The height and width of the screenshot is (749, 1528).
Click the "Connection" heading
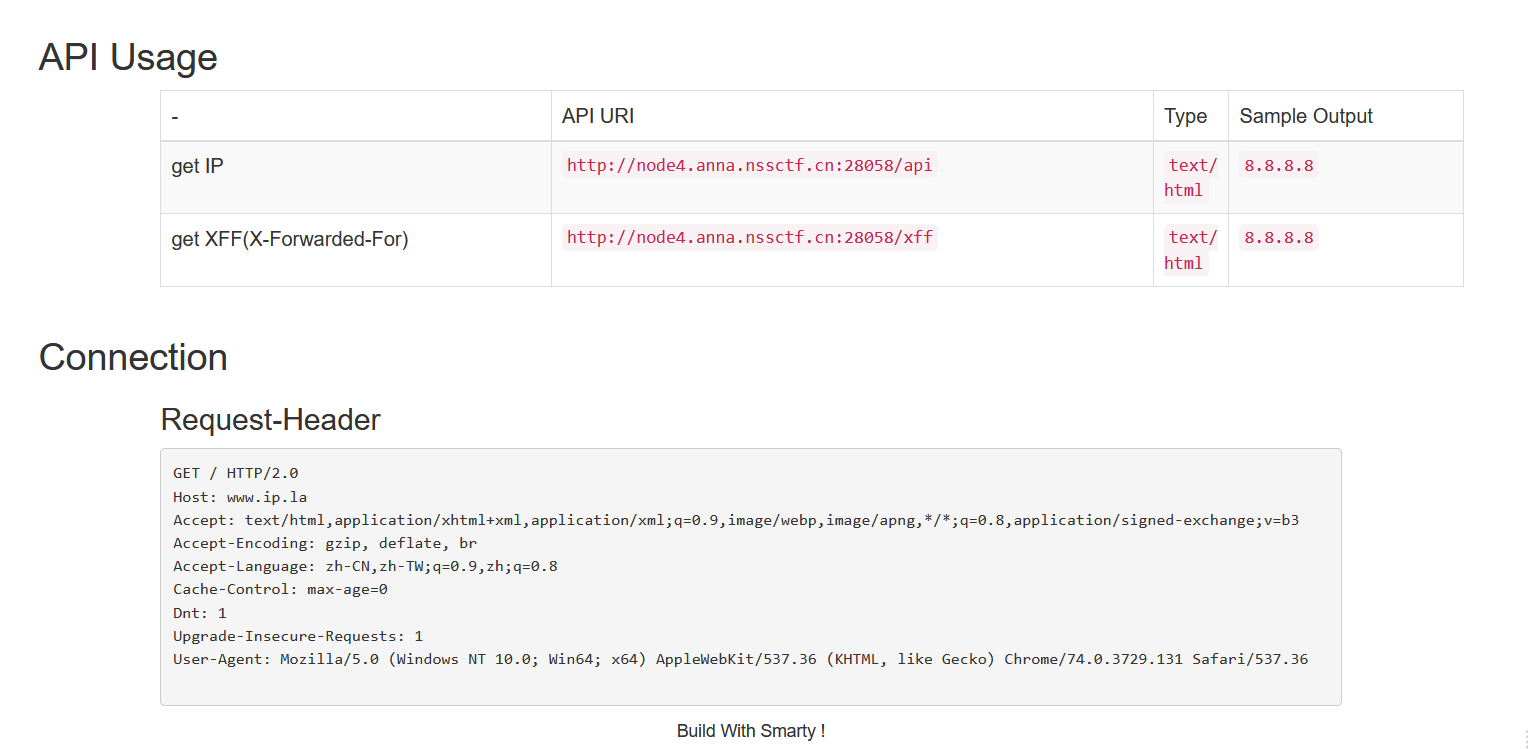(x=133, y=357)
